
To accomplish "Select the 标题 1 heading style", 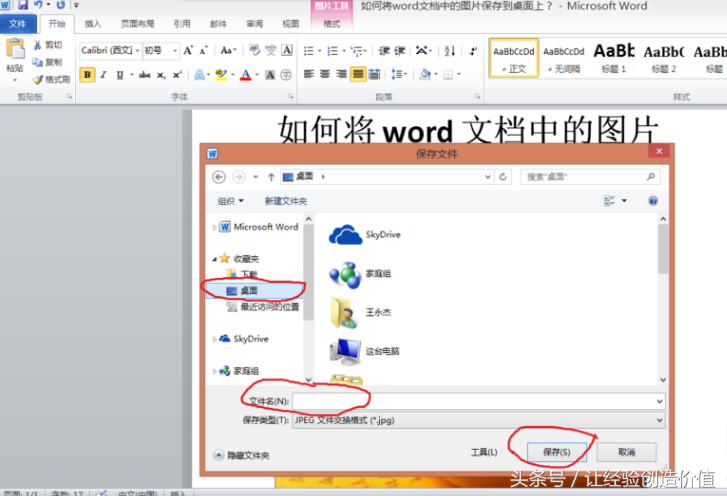I will 614,58.
